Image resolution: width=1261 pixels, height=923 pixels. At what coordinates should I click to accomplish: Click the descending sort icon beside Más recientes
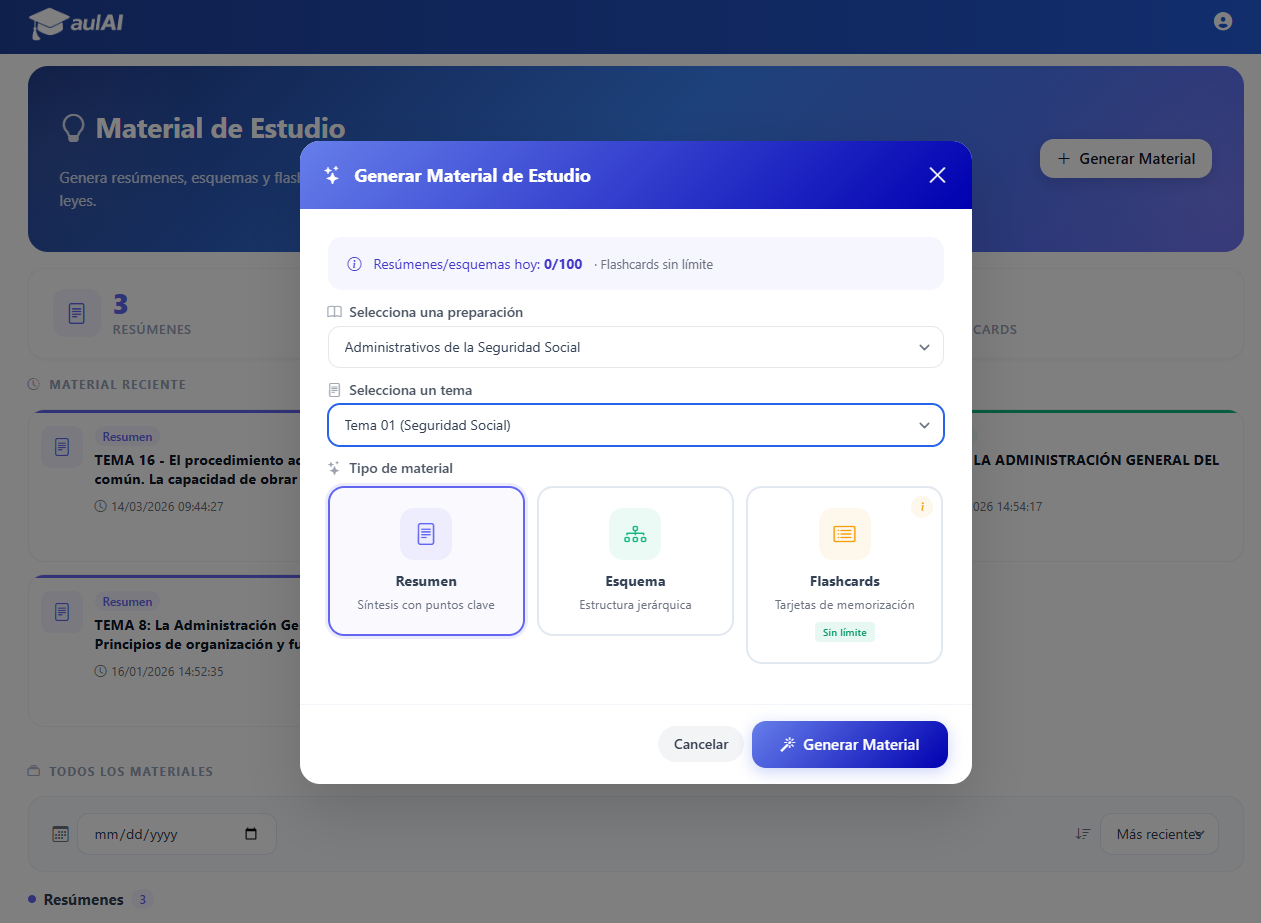(x=1081, y=833)
